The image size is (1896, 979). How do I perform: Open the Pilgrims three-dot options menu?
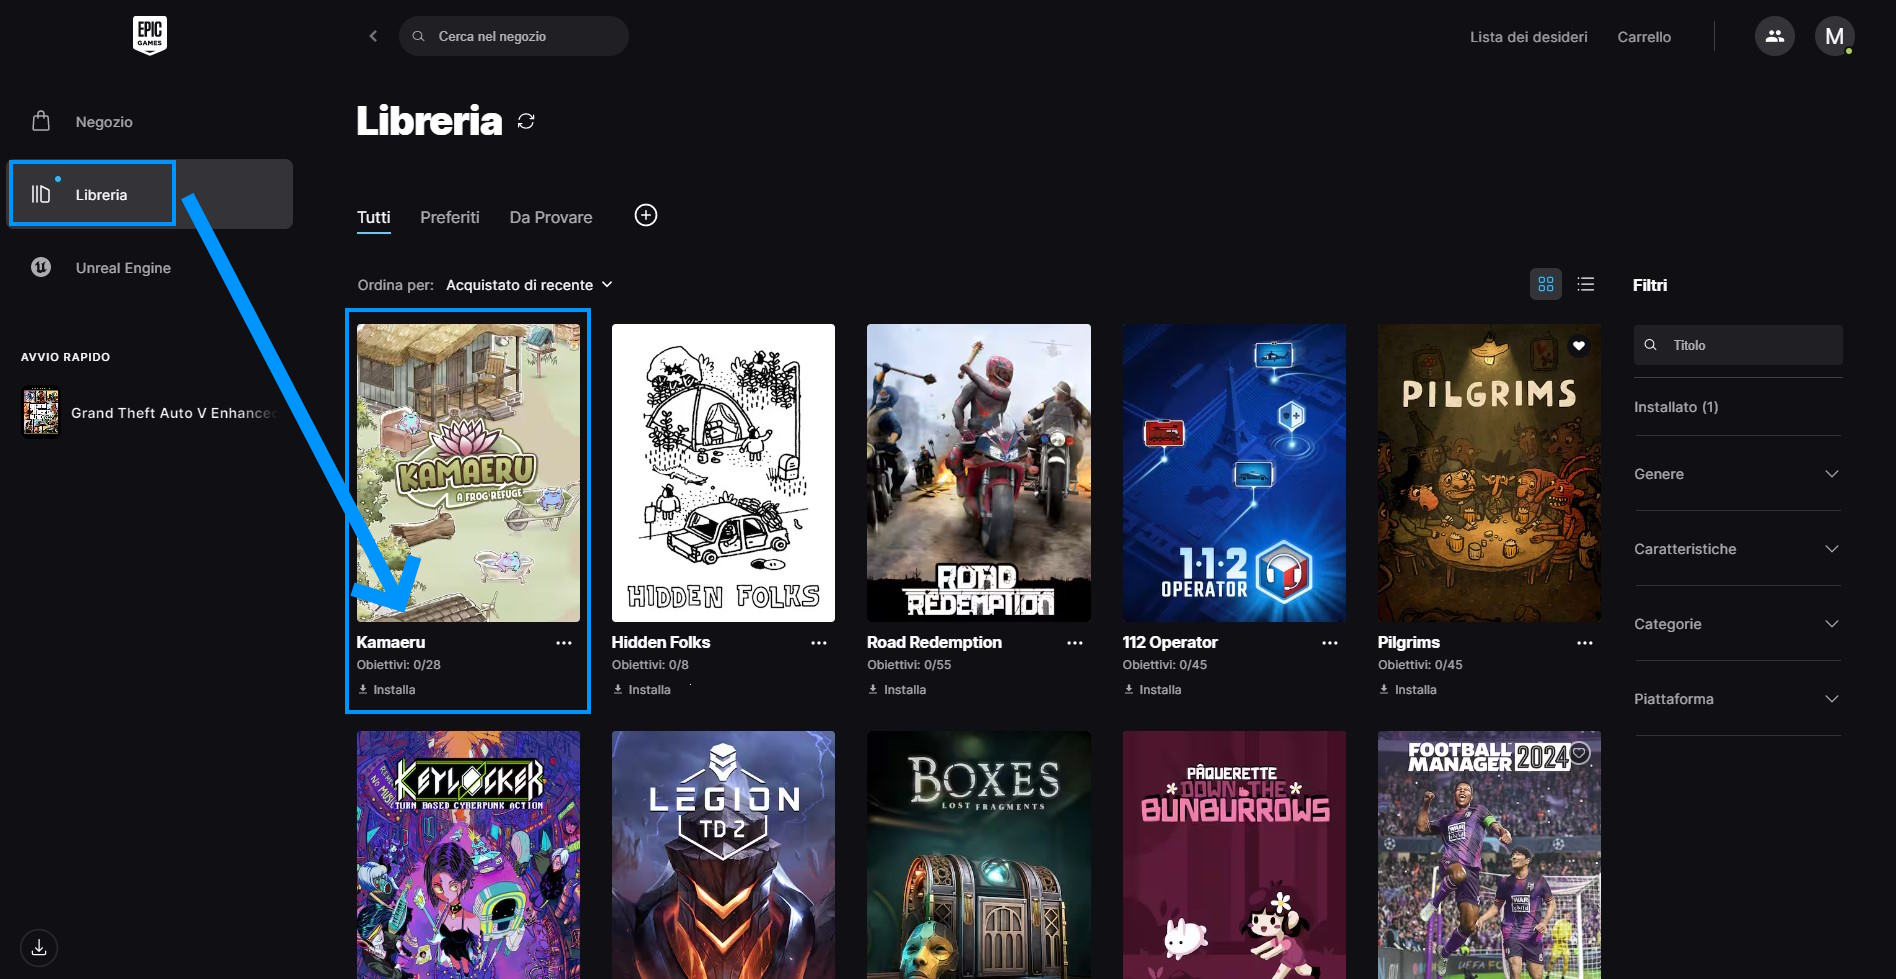coord(1585,643)
